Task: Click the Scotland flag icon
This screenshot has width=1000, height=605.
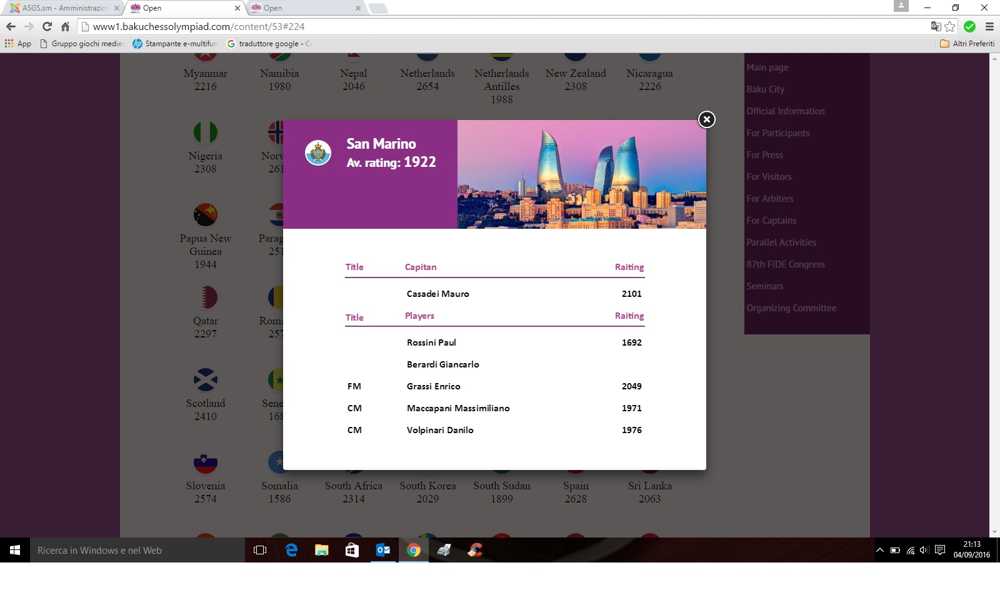Action: point(205,379)
